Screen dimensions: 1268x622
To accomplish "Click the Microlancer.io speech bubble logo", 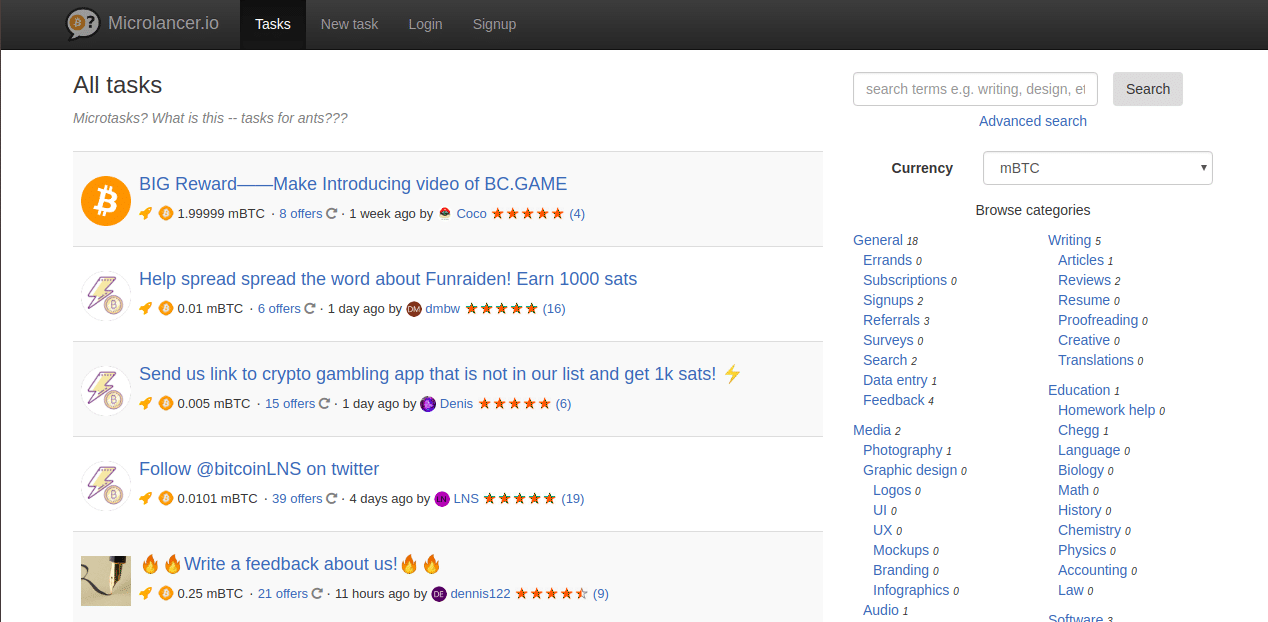I will 83,23.
